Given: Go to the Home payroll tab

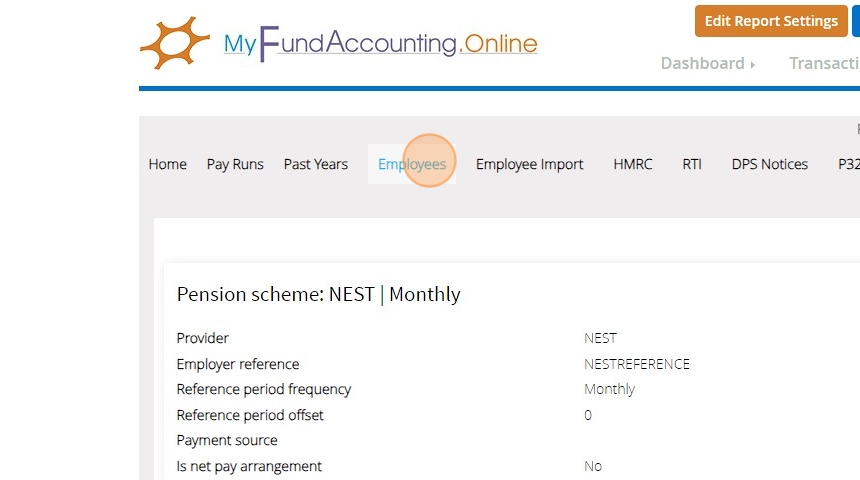Looking at the screenshot, I should tap(167, 164).
